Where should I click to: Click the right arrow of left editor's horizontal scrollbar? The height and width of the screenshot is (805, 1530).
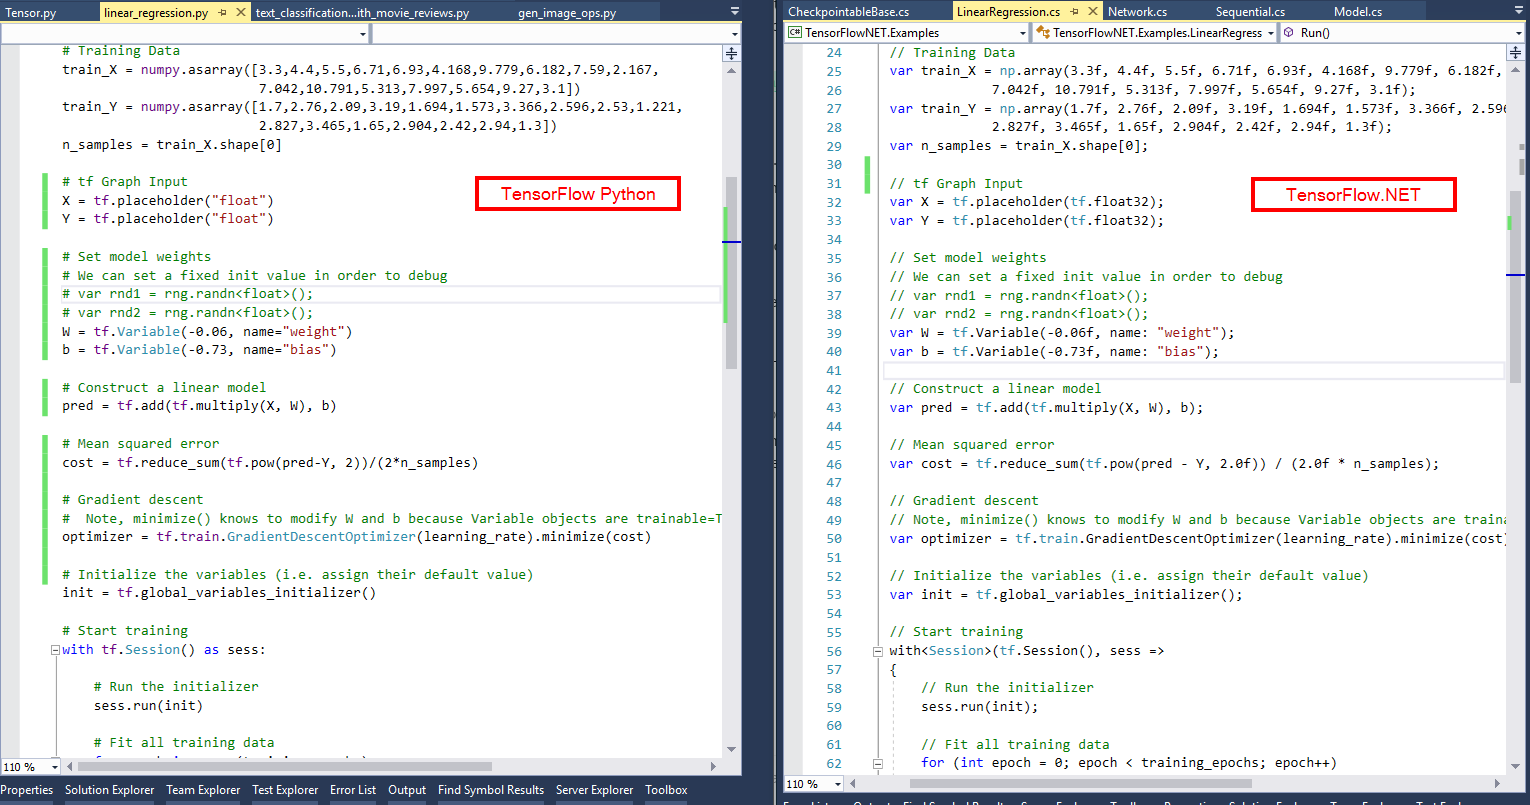[x=712, y=765]
